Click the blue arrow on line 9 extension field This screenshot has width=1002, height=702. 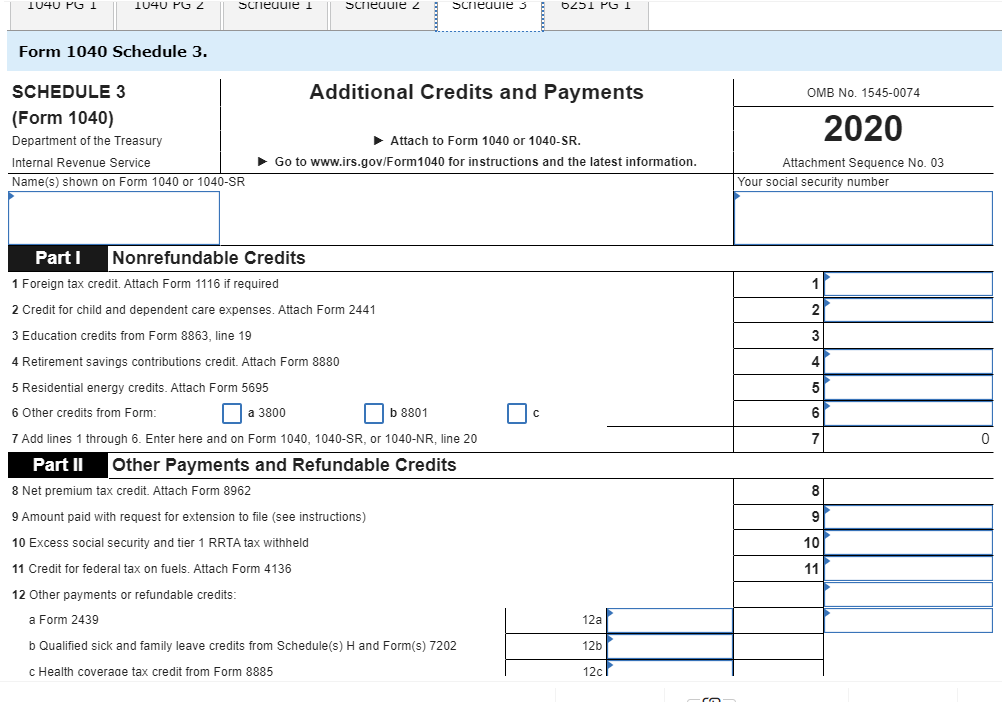(827, 510)
